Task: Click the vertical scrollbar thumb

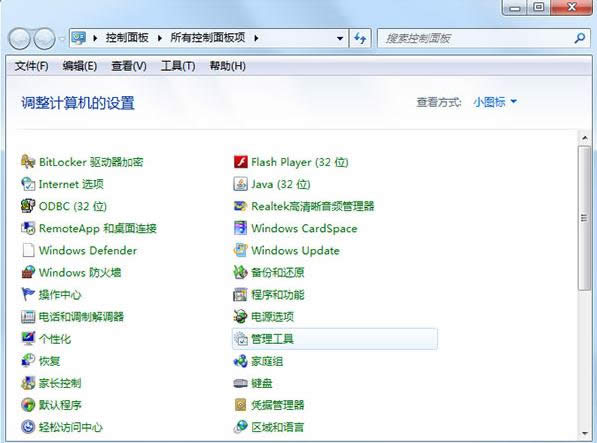Action: pos(584,218)
